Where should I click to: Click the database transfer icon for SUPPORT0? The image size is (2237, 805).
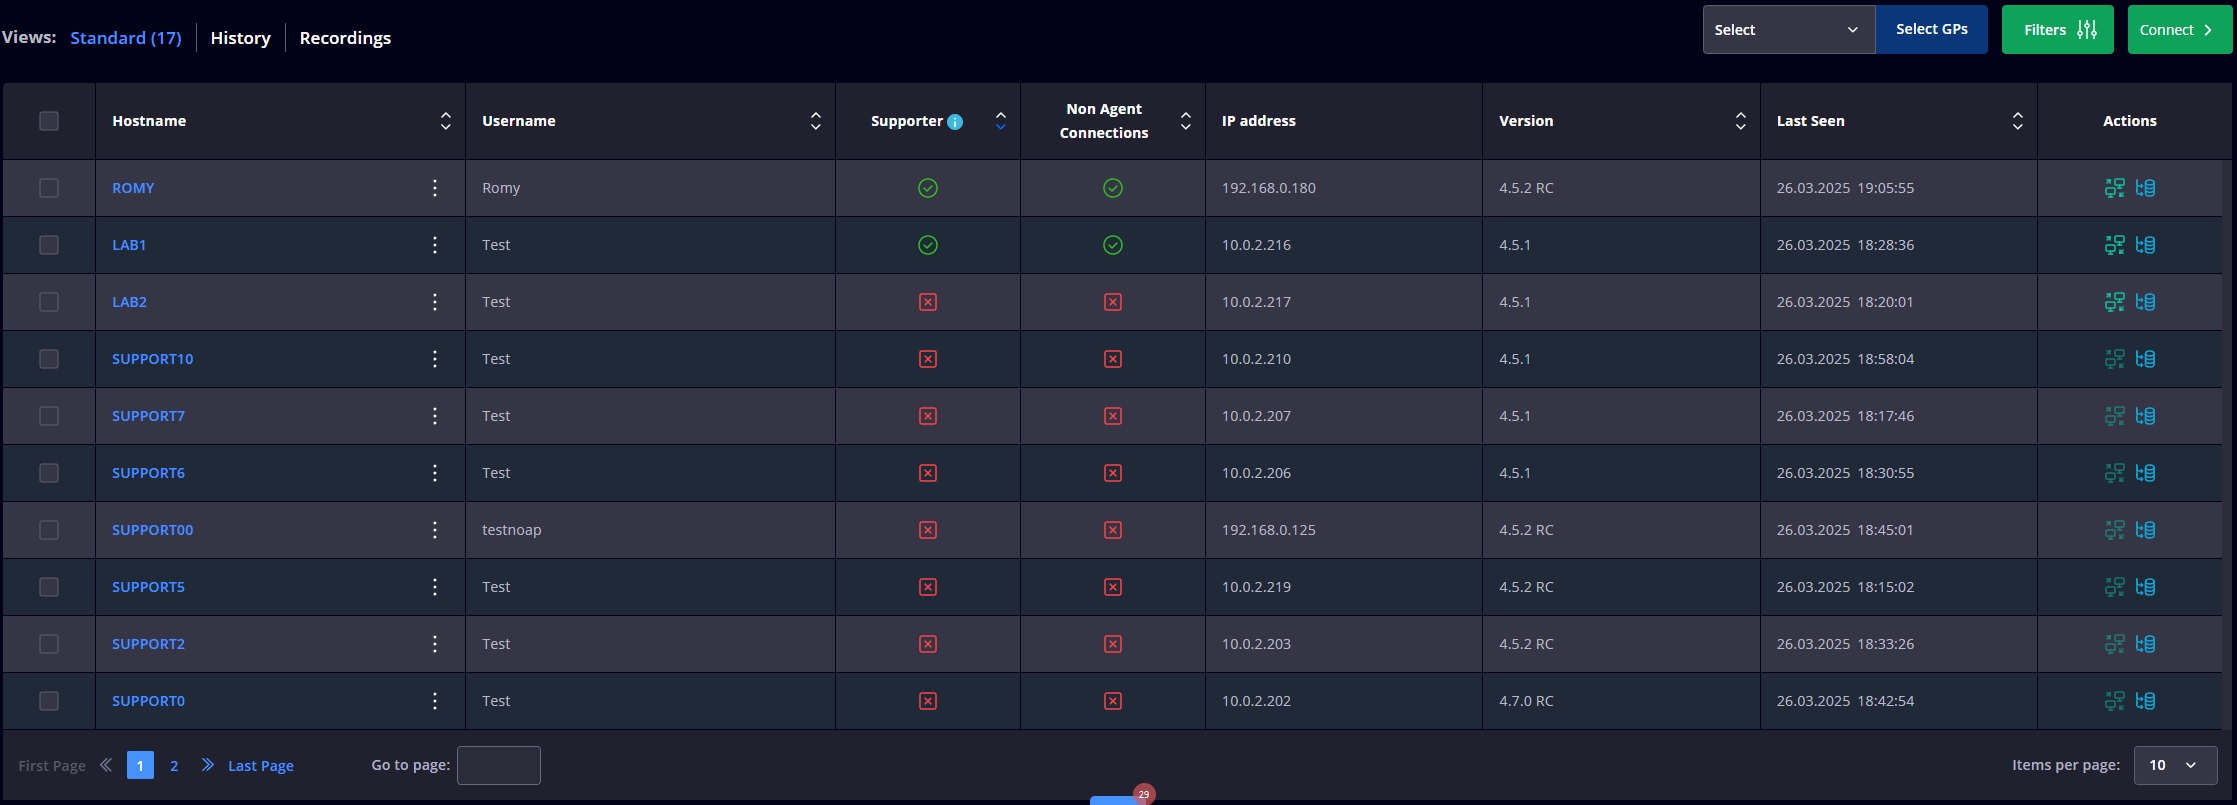point(2145,701)
